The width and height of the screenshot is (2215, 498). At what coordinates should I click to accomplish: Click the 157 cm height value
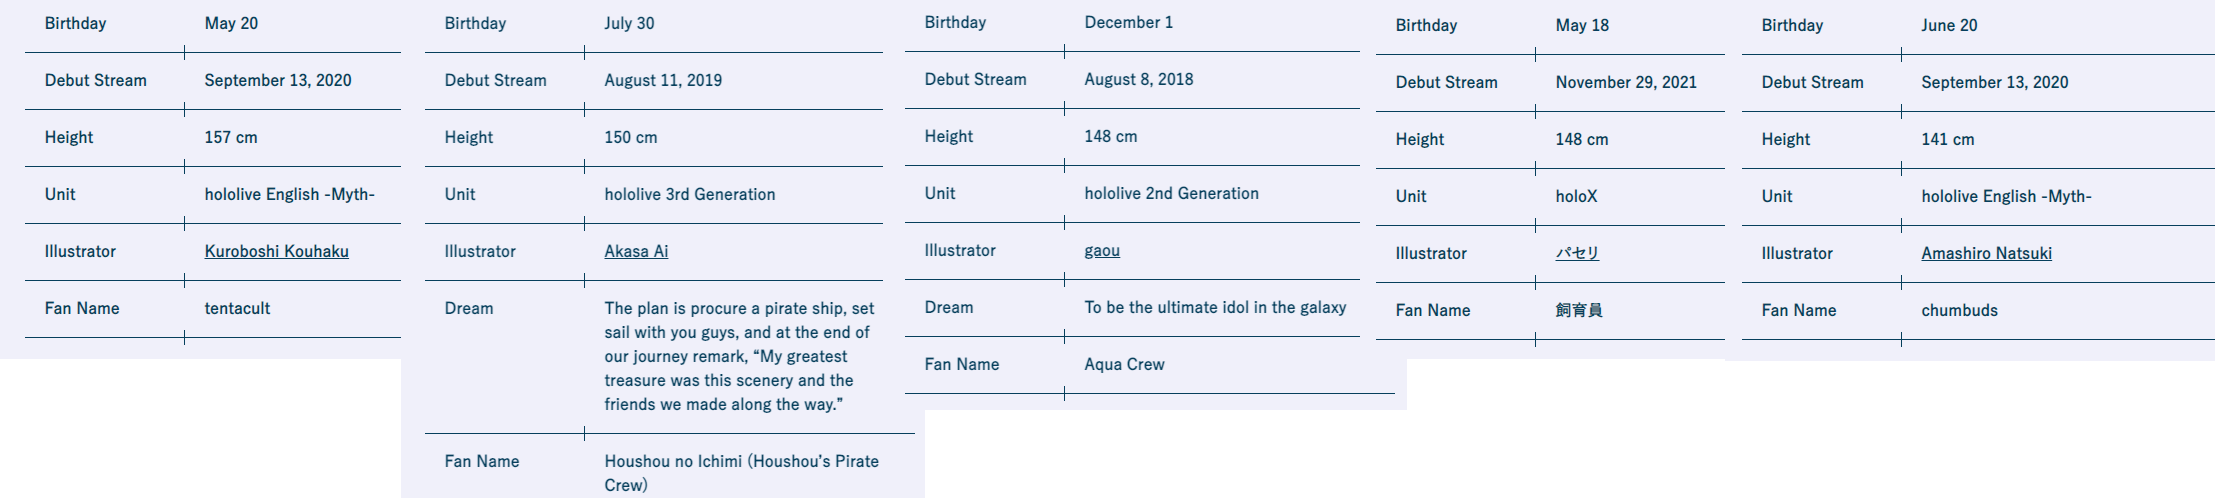tap(231, 137)
